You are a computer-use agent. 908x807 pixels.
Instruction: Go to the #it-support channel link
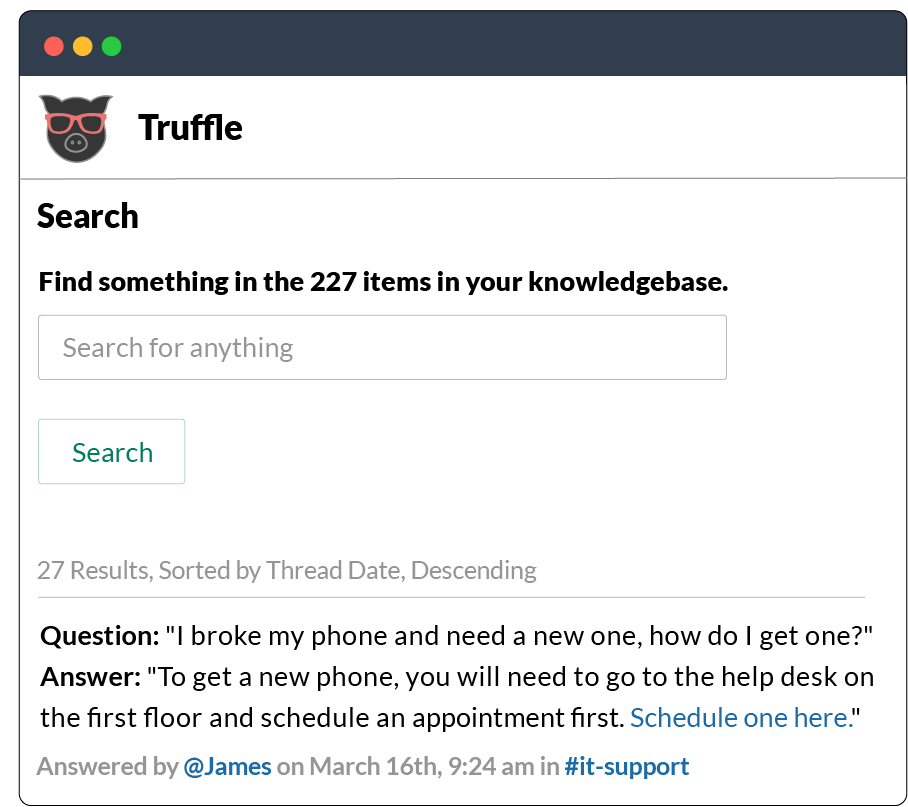click(x=627, y=766)
